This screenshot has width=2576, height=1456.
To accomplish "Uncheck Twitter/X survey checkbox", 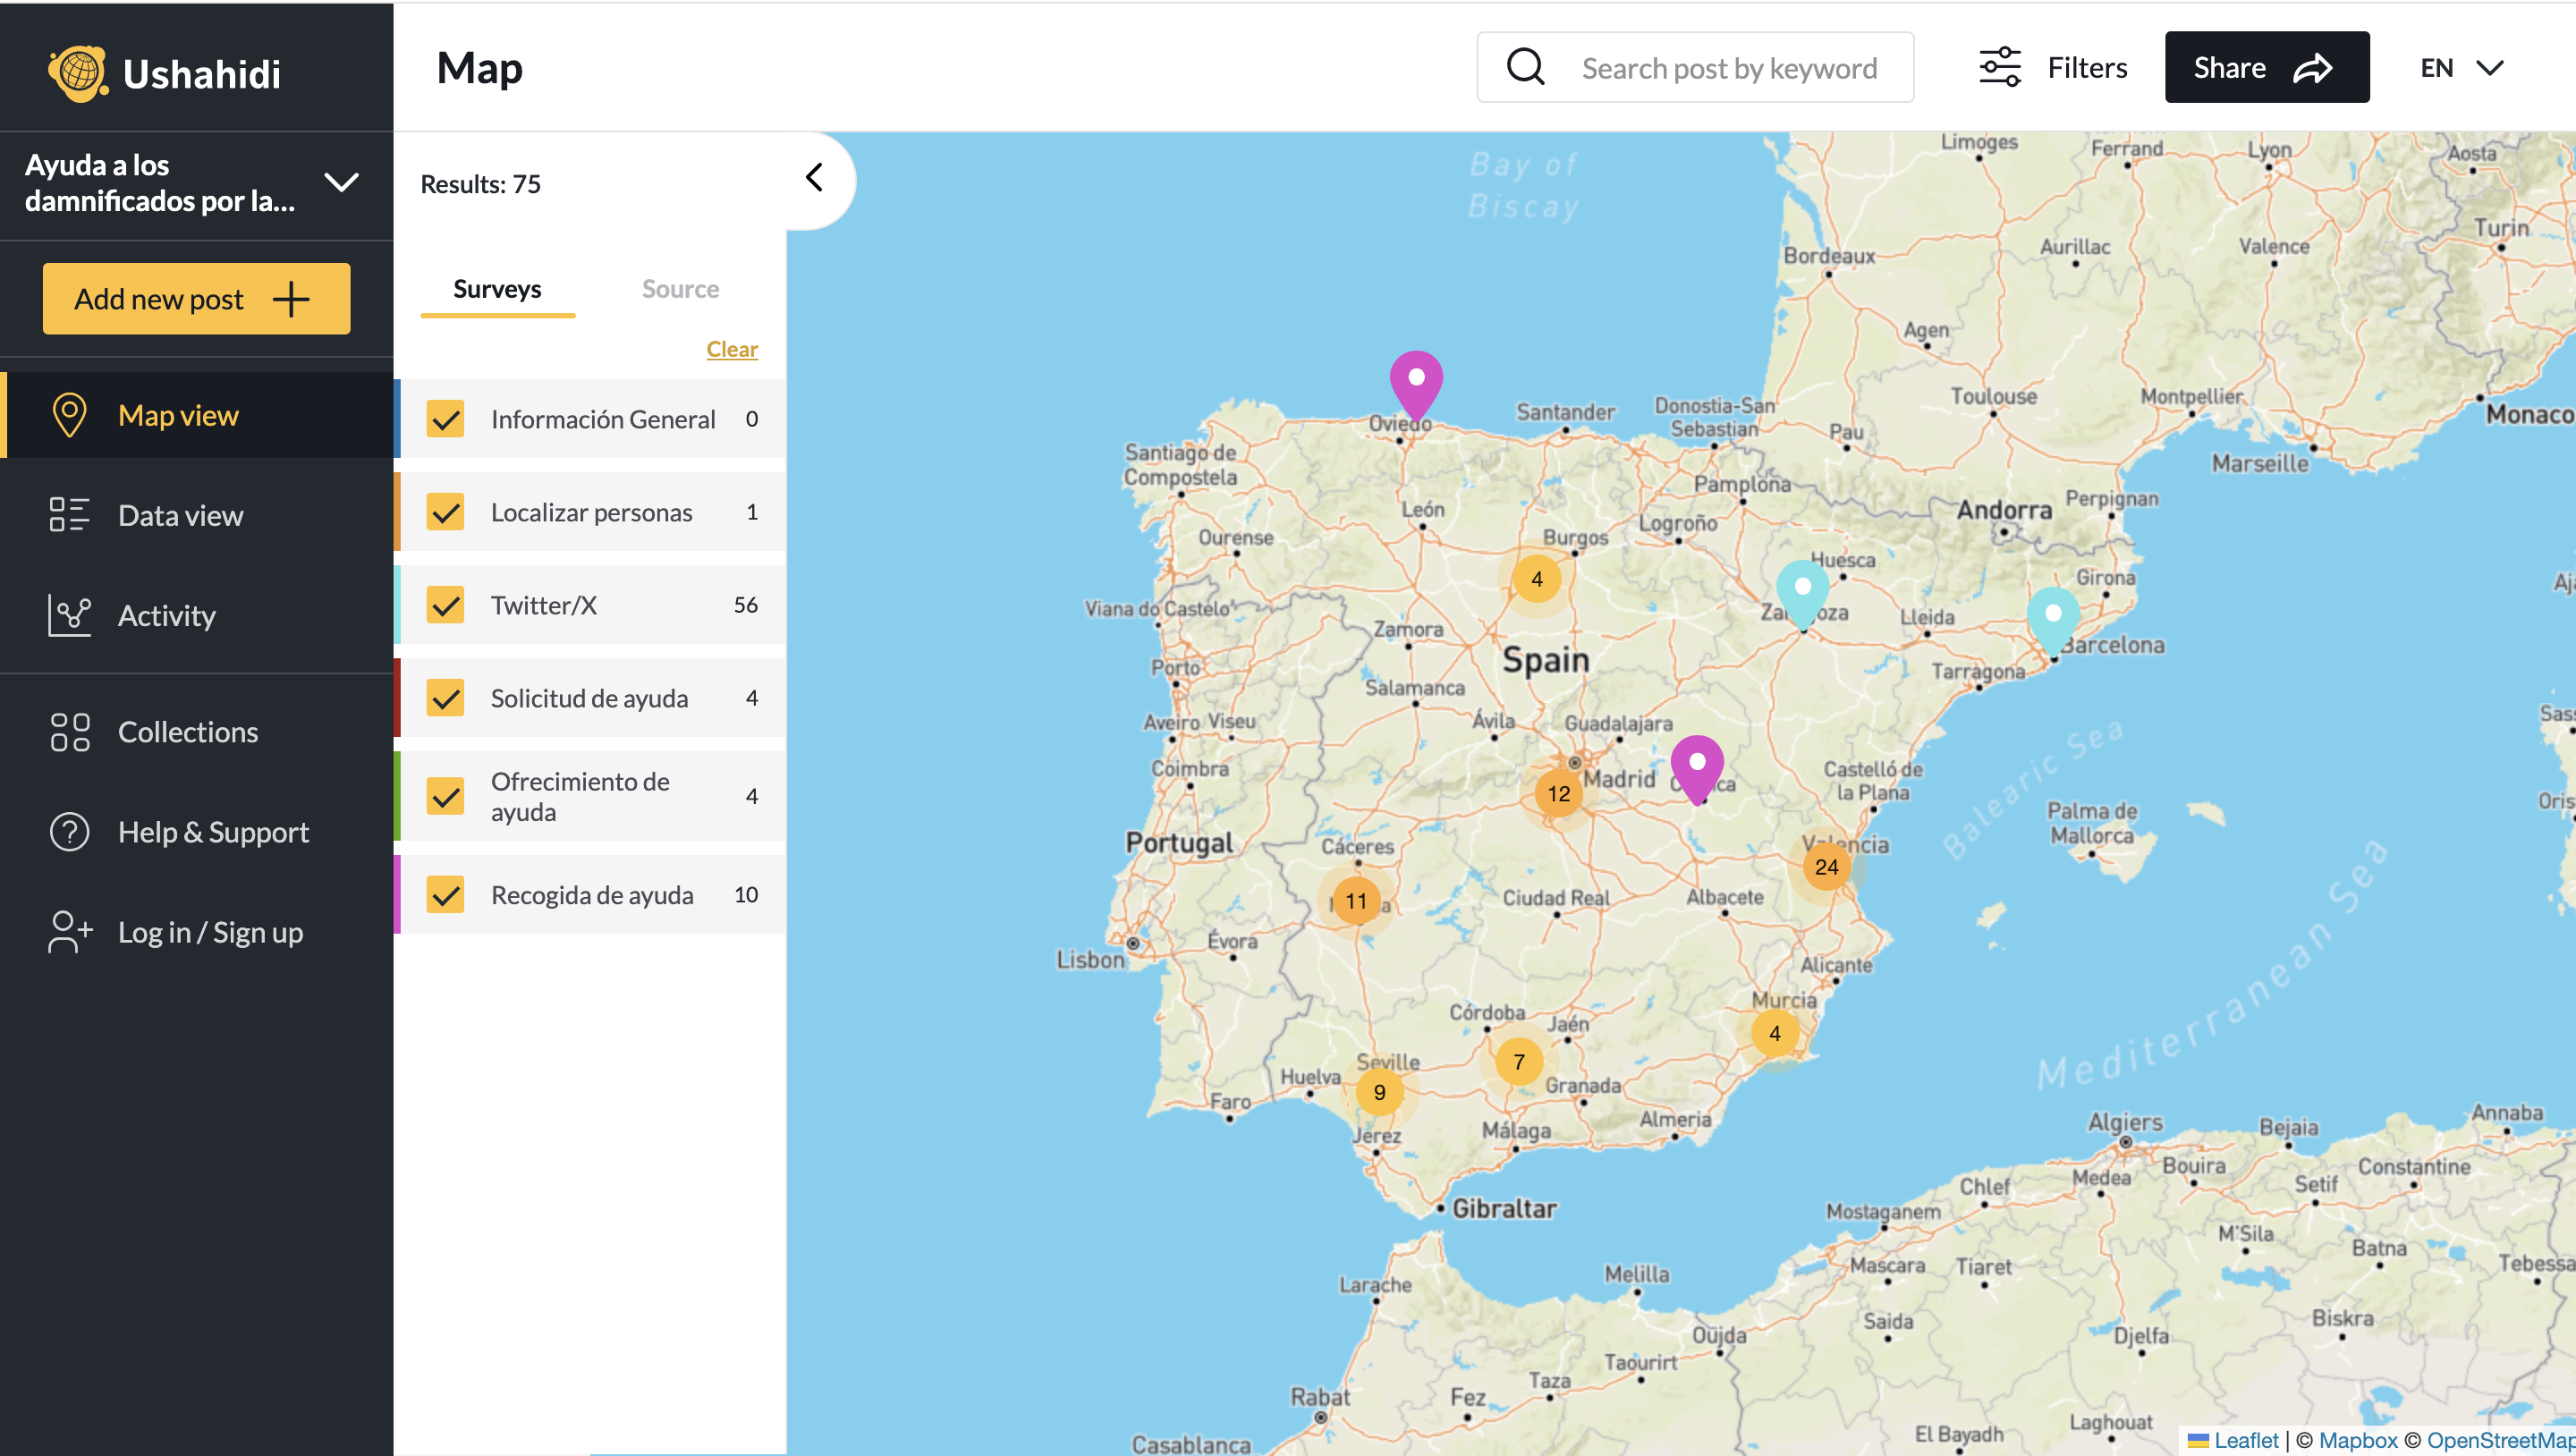I will point(445,605).
